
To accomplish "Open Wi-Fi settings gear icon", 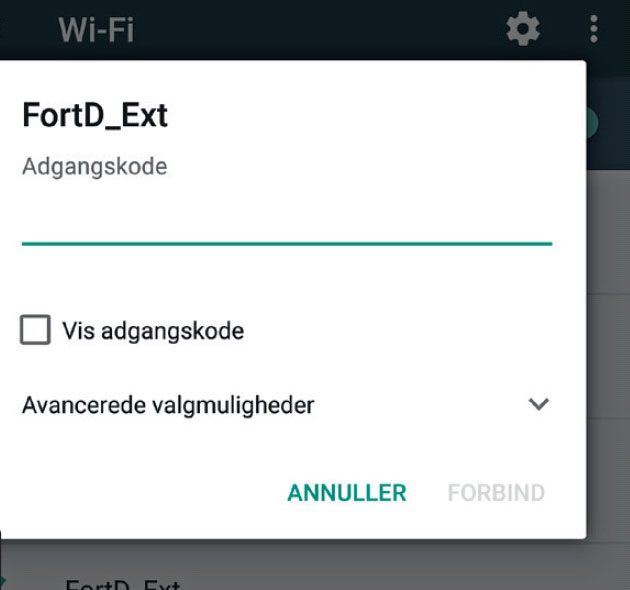I will tap(522, 29).
